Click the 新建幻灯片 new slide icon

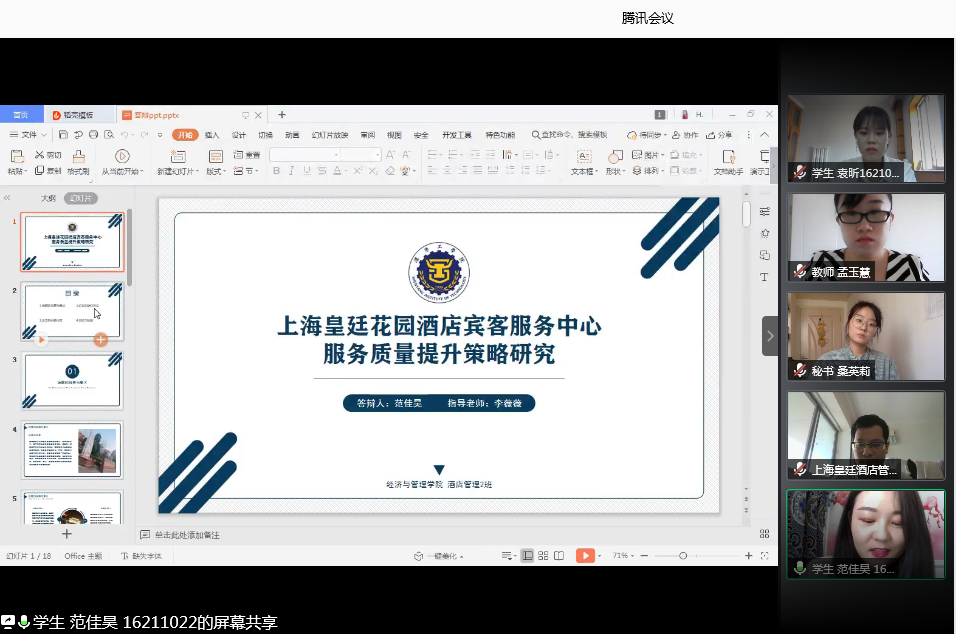point(177,156)
